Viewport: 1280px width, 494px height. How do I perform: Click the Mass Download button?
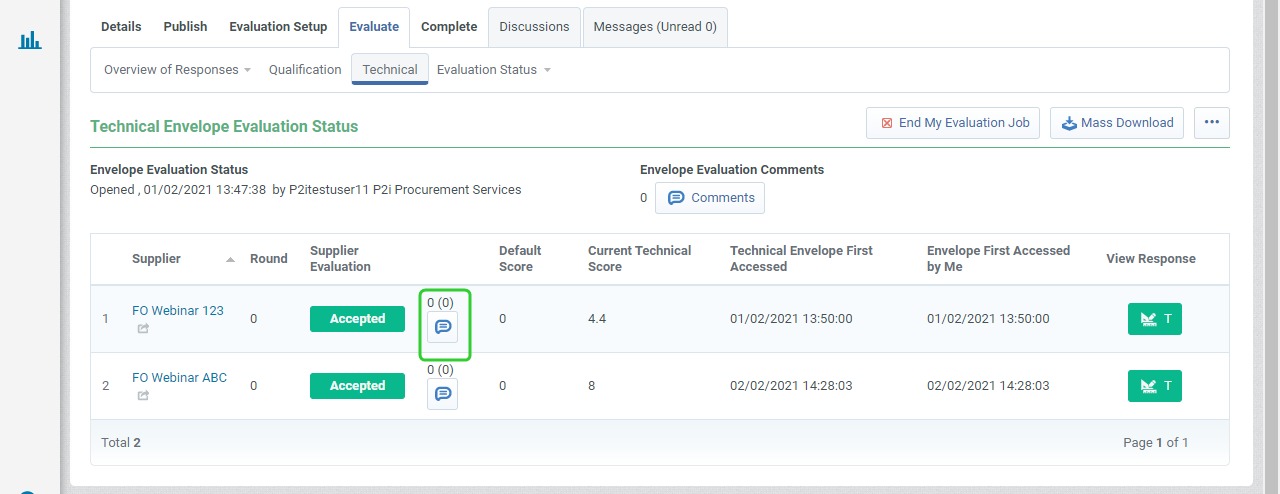(1116, 123)
